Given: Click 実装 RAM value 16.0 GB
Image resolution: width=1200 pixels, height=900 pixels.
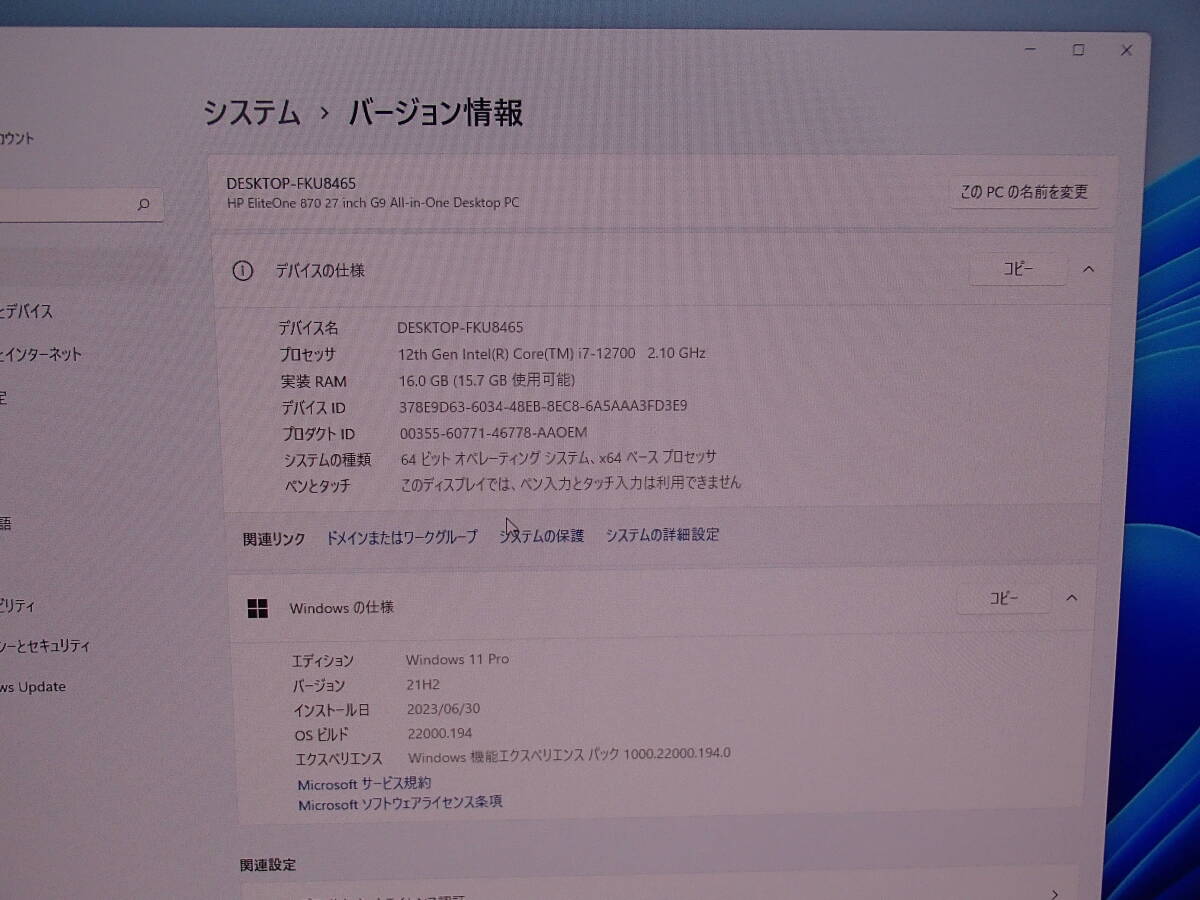Looking at the screenshot, I should tap(486, 380).
